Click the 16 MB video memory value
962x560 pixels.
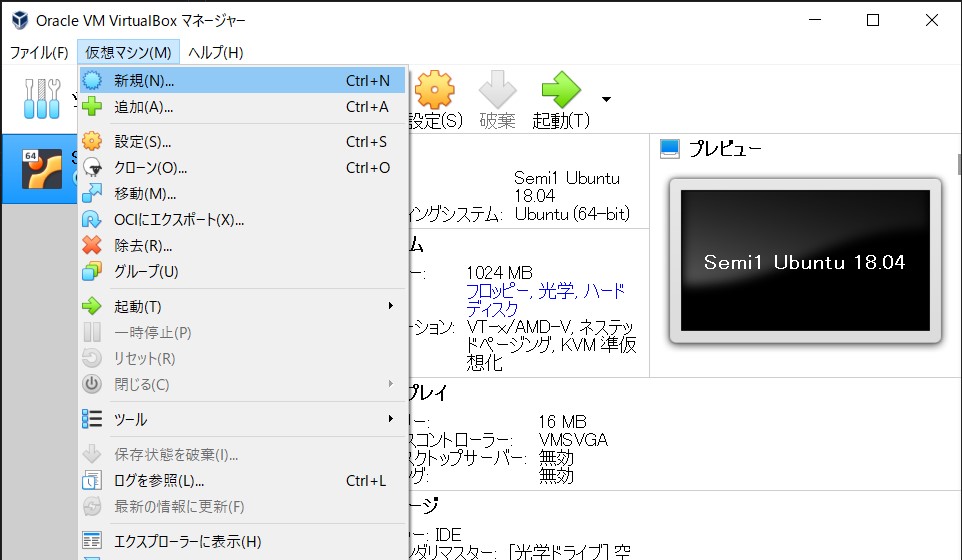[562, 421]
